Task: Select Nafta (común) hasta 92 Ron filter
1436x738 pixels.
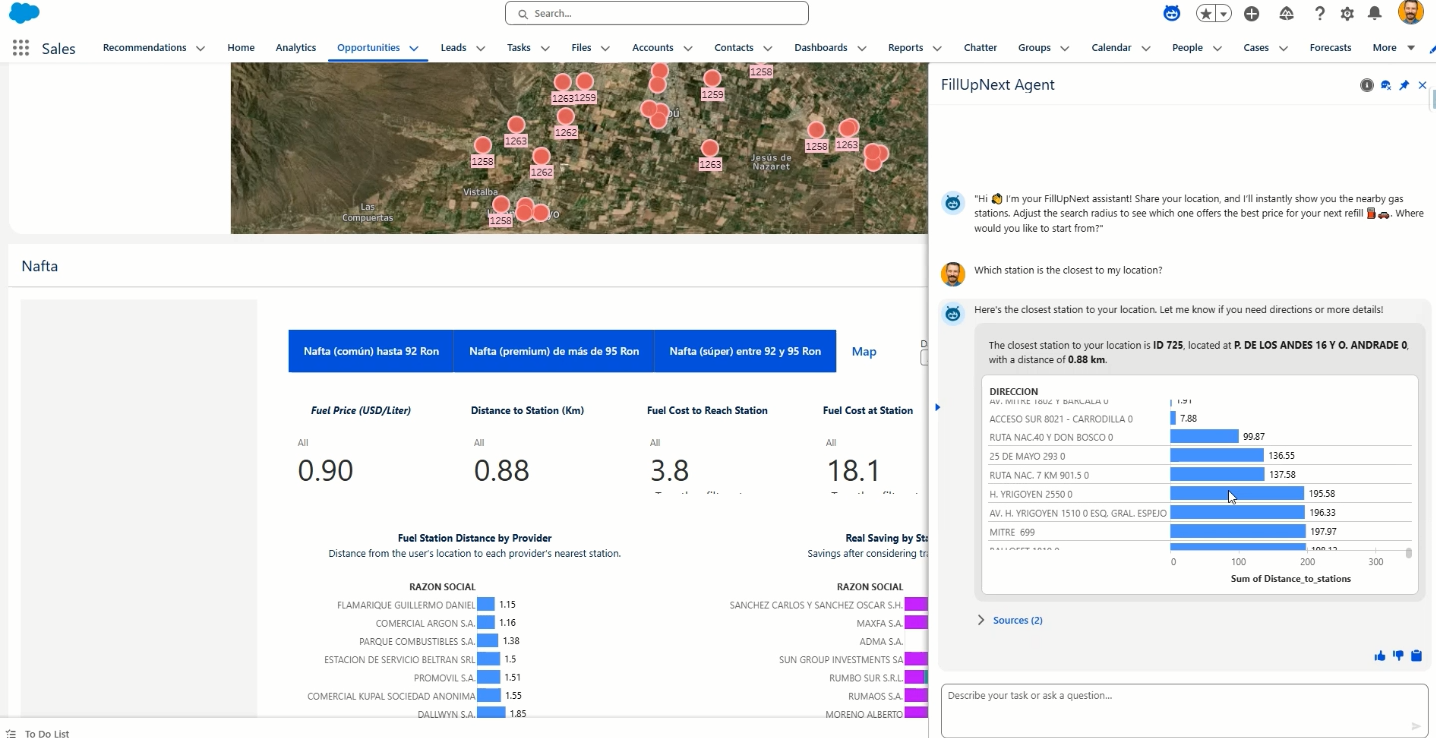Action: 371,352
